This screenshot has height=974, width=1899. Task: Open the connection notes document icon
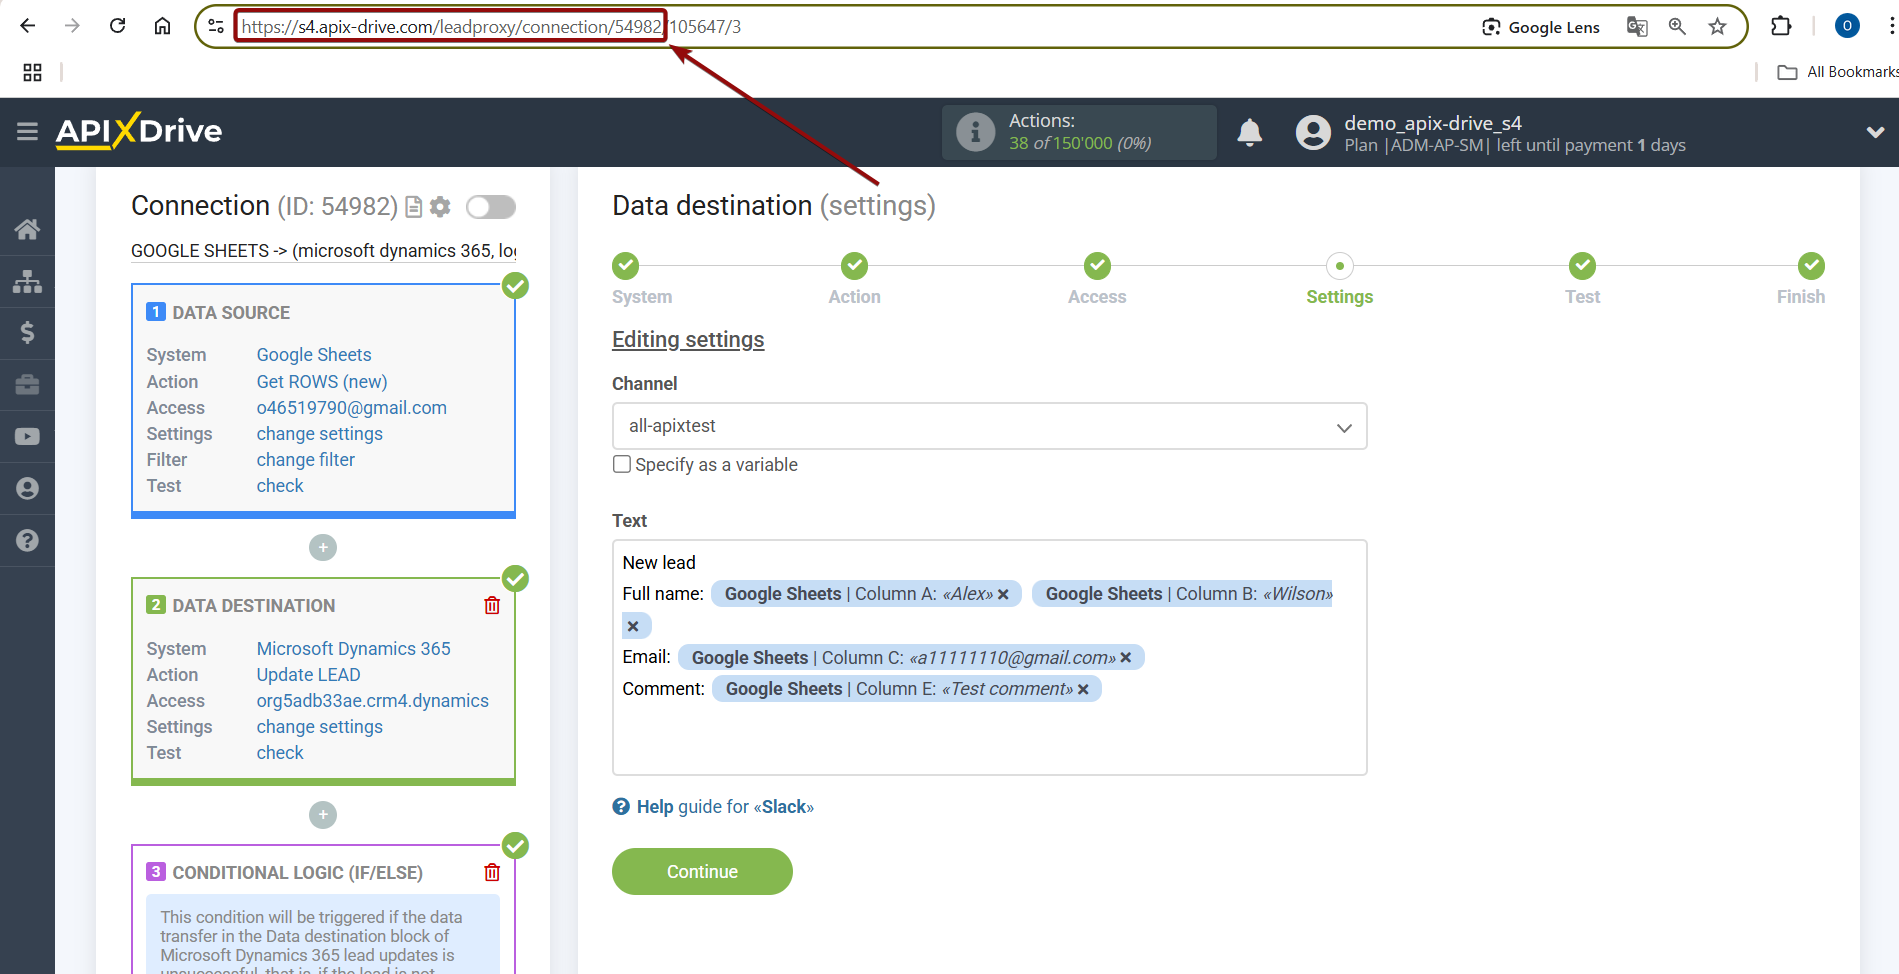point(413,207)
